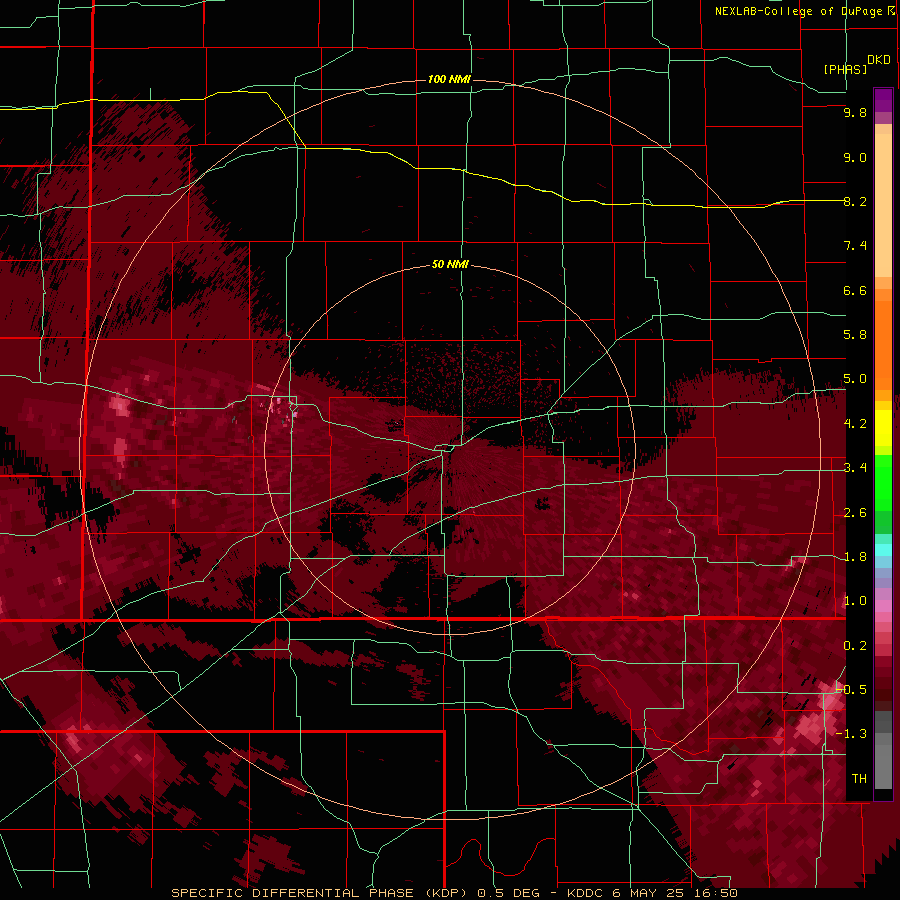Click the dark orange segment of the color bar

(x=883, y=344)
